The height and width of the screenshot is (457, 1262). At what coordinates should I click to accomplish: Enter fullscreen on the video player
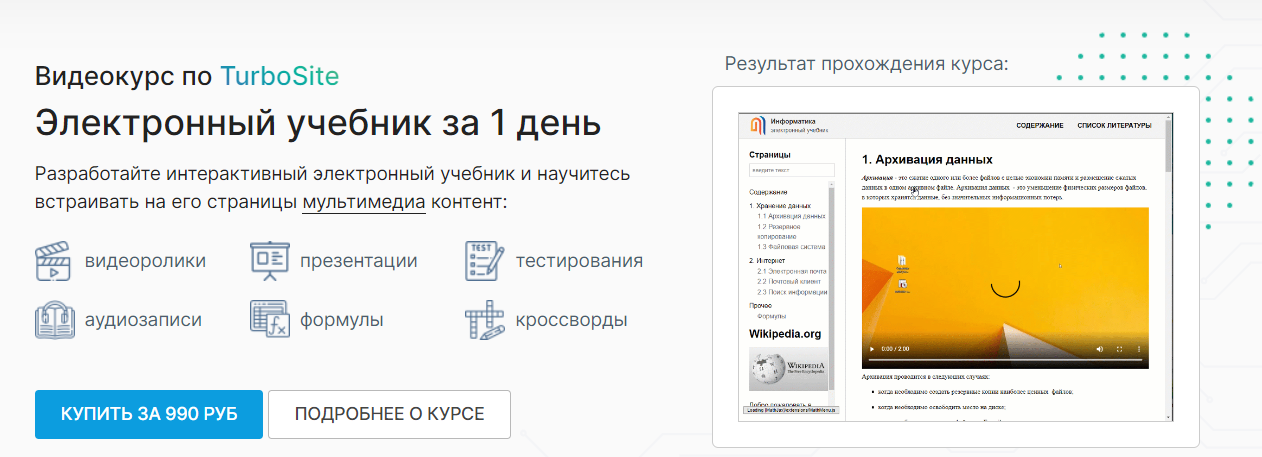[1119, 350]
